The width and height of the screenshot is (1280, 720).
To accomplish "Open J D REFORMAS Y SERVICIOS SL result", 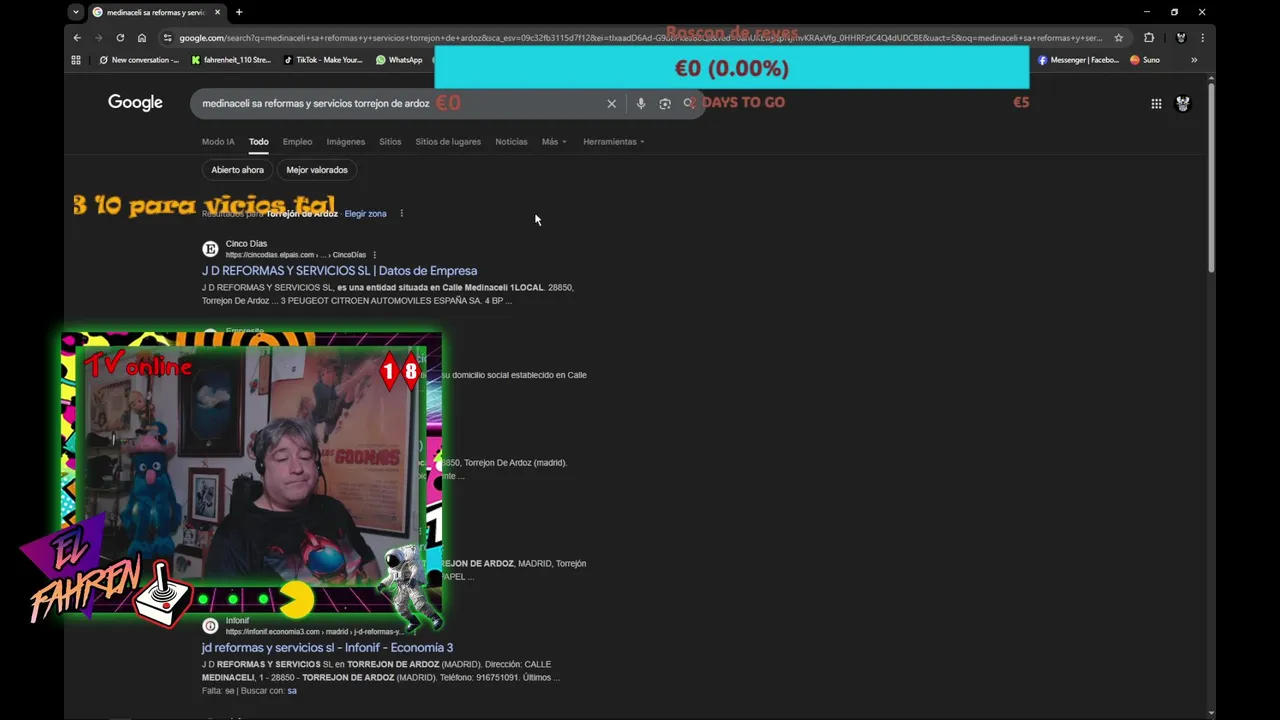I will pos(339,271).
